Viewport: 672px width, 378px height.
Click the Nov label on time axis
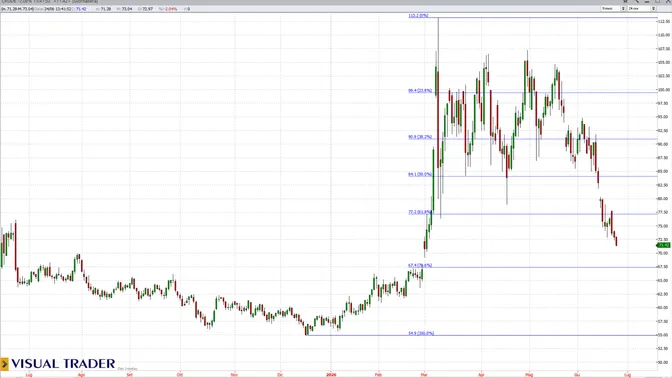234,375
